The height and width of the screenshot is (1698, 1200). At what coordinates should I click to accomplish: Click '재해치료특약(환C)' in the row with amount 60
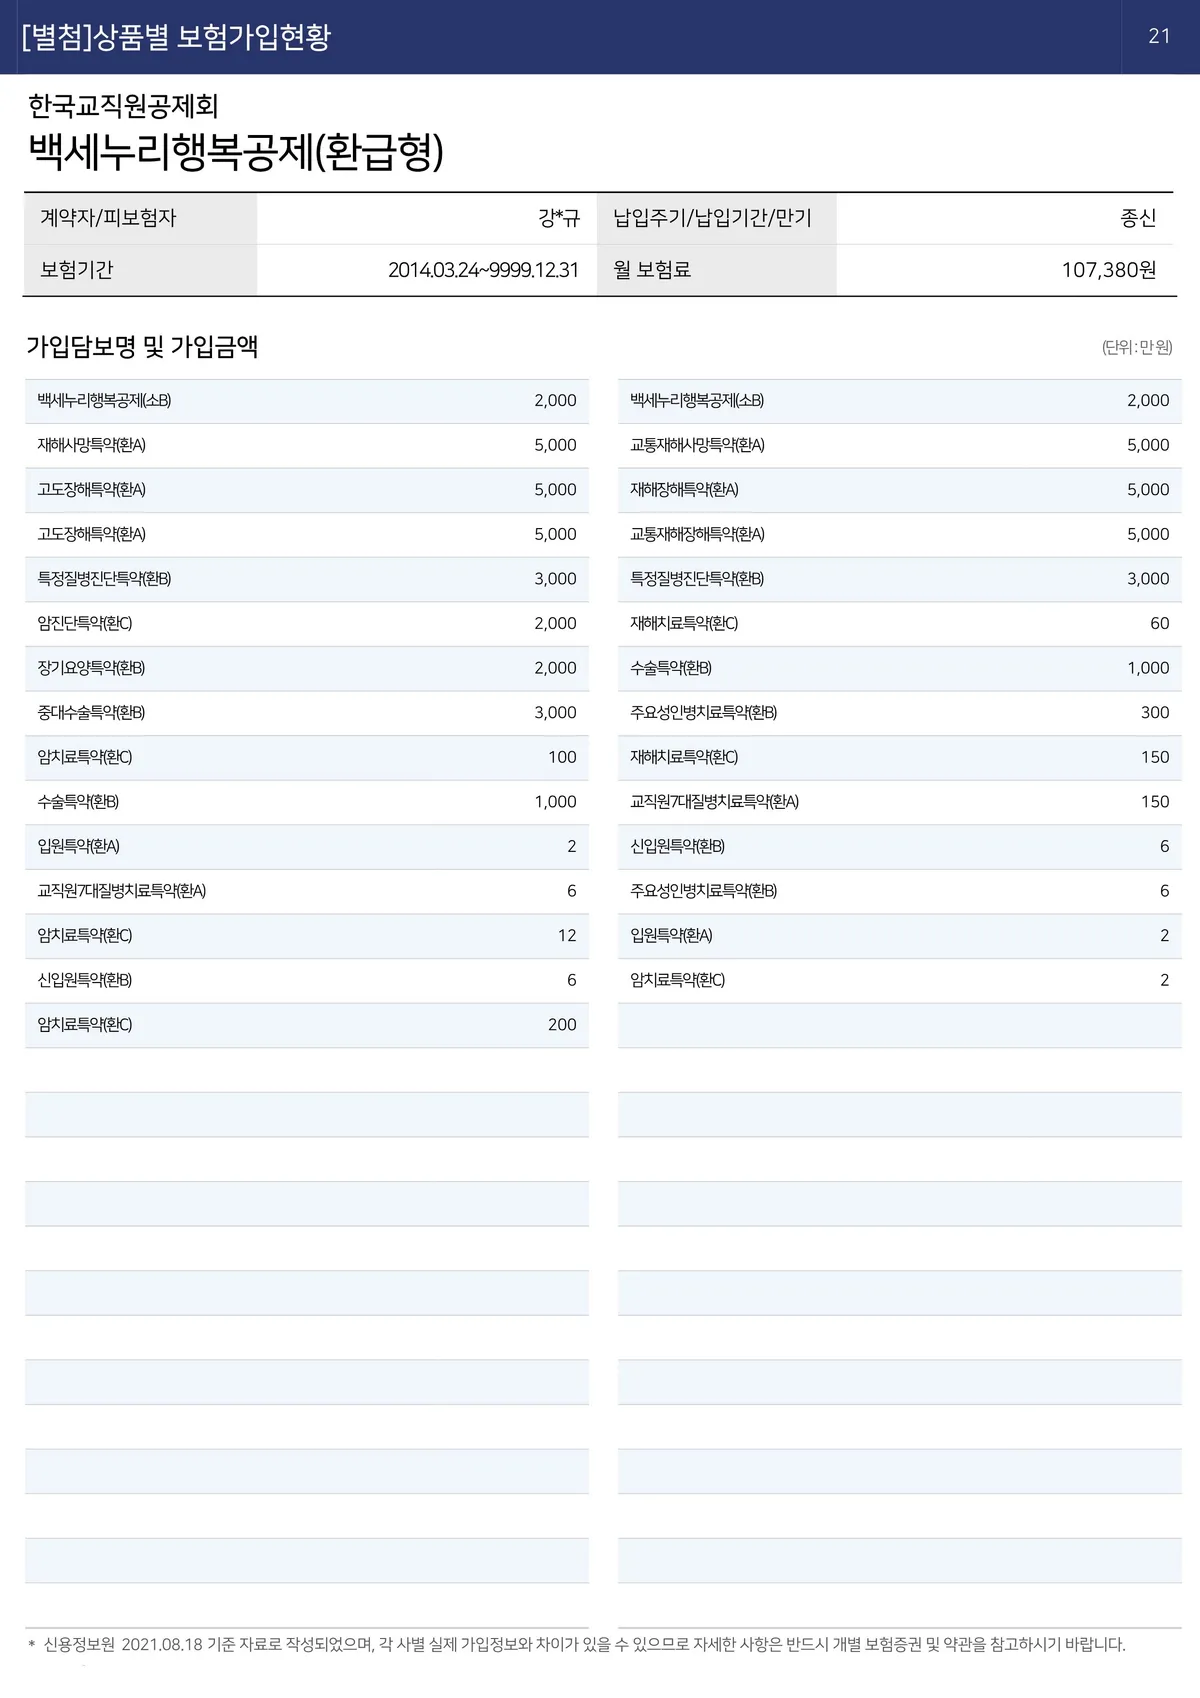(684, 623)
